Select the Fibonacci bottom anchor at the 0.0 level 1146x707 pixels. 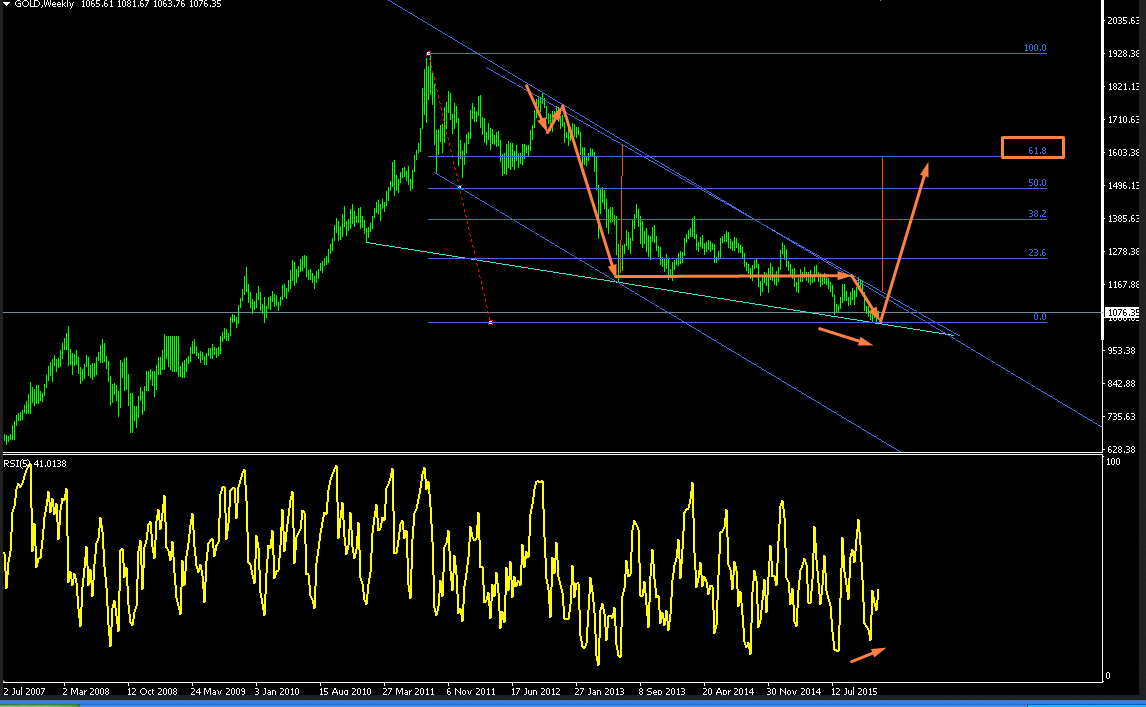tap(490, 322)
